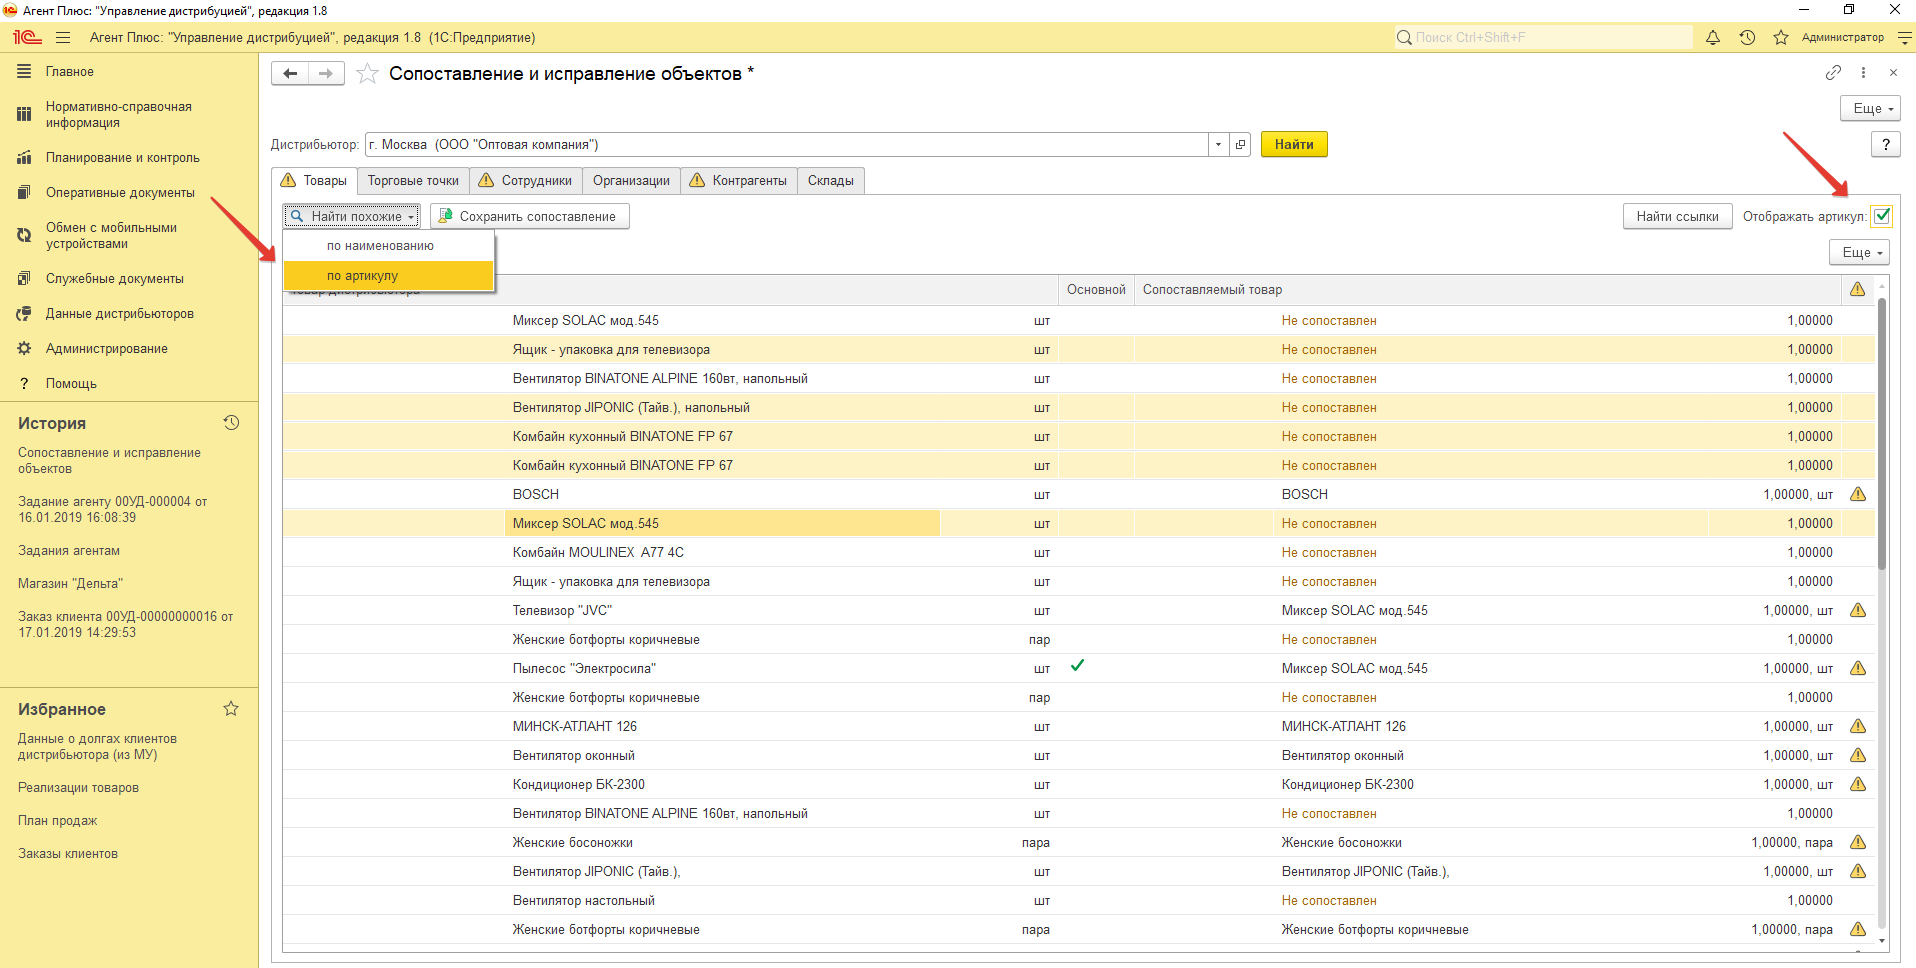Viewport: 1916px width, 968px height.
Task: Open the top Еще dropdown menu
Action: (1870, 108)
